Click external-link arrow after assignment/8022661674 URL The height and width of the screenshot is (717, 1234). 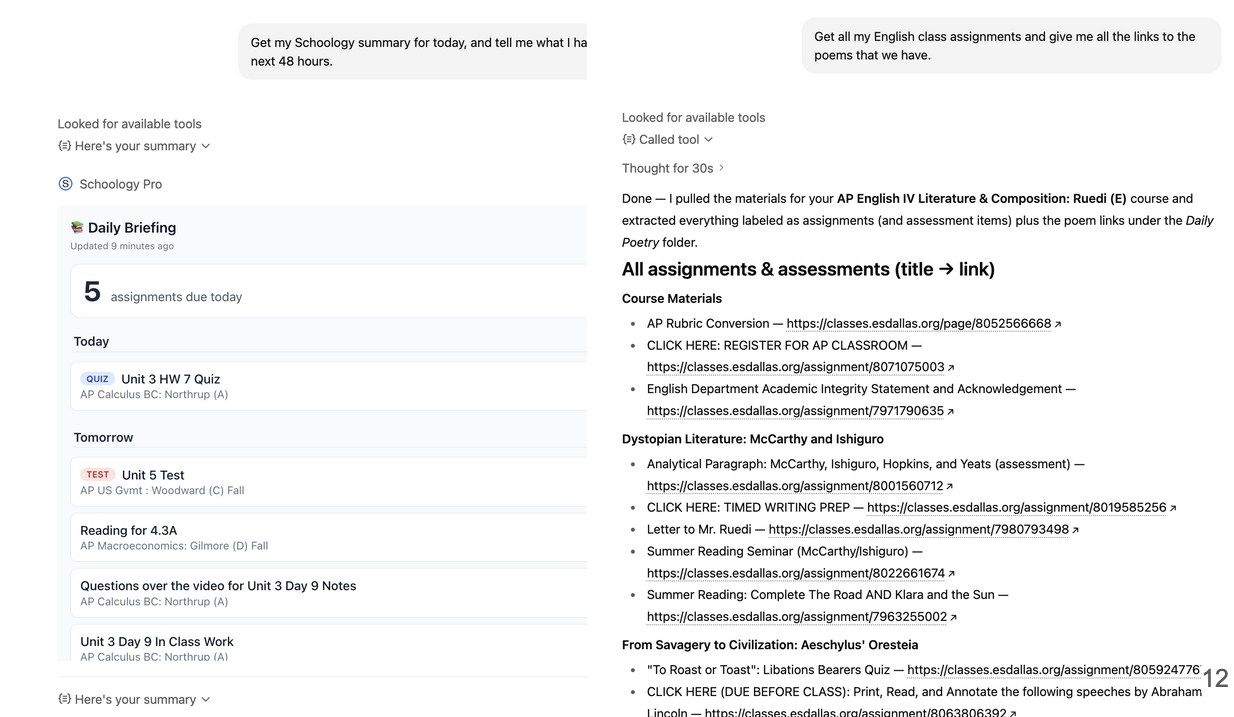click(x=952, y=574)
